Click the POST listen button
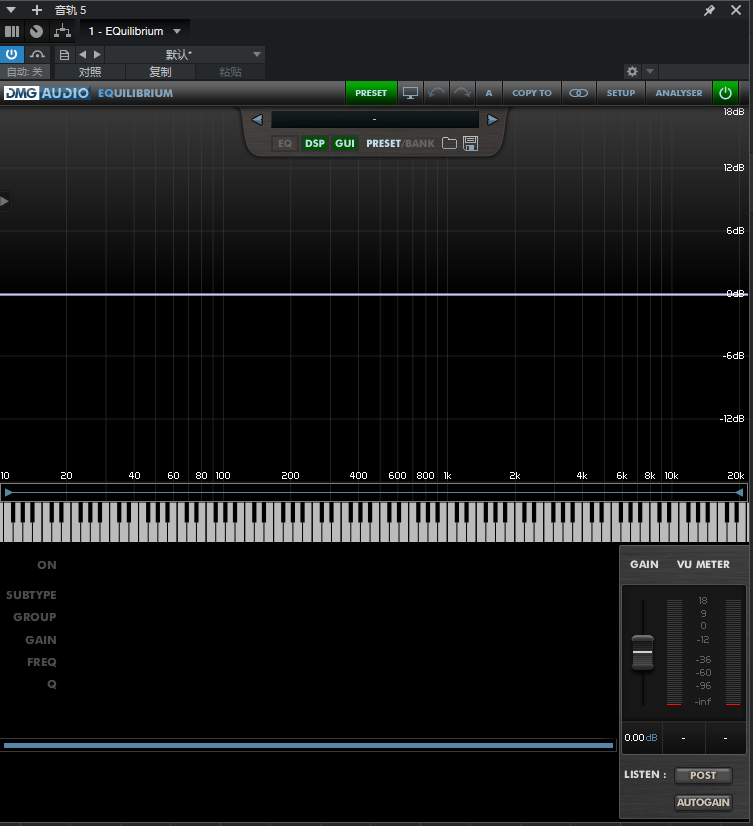This screenshot has width=753, height=826. (x=703, y=775)
